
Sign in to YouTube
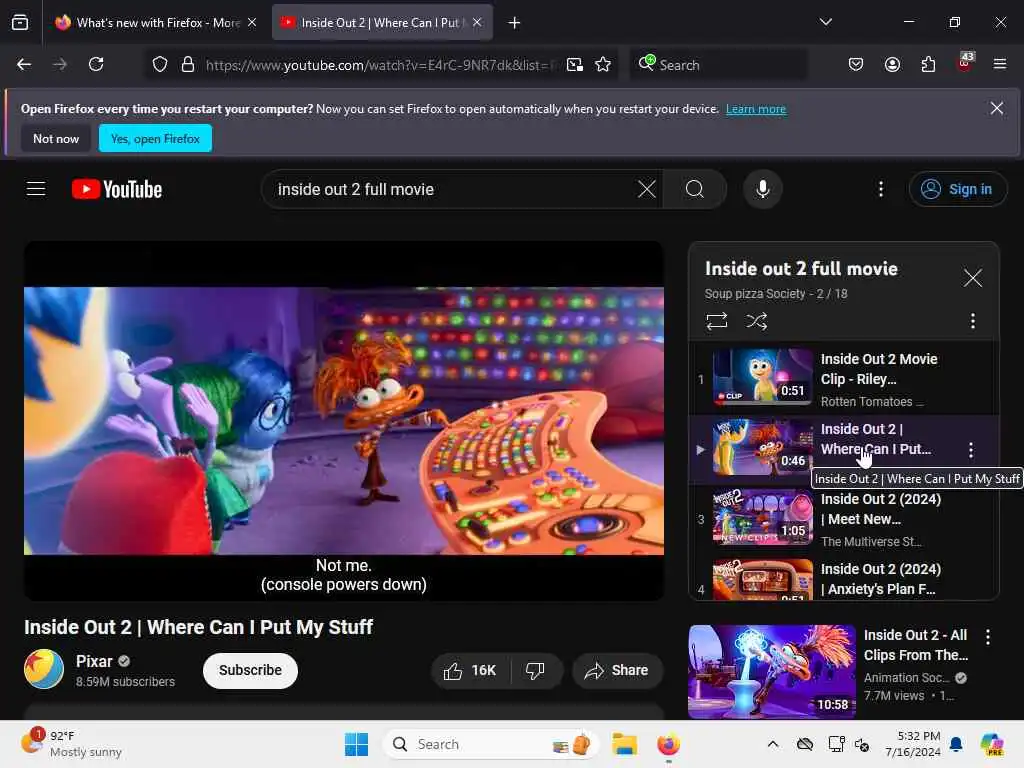(x=957, y=189)
